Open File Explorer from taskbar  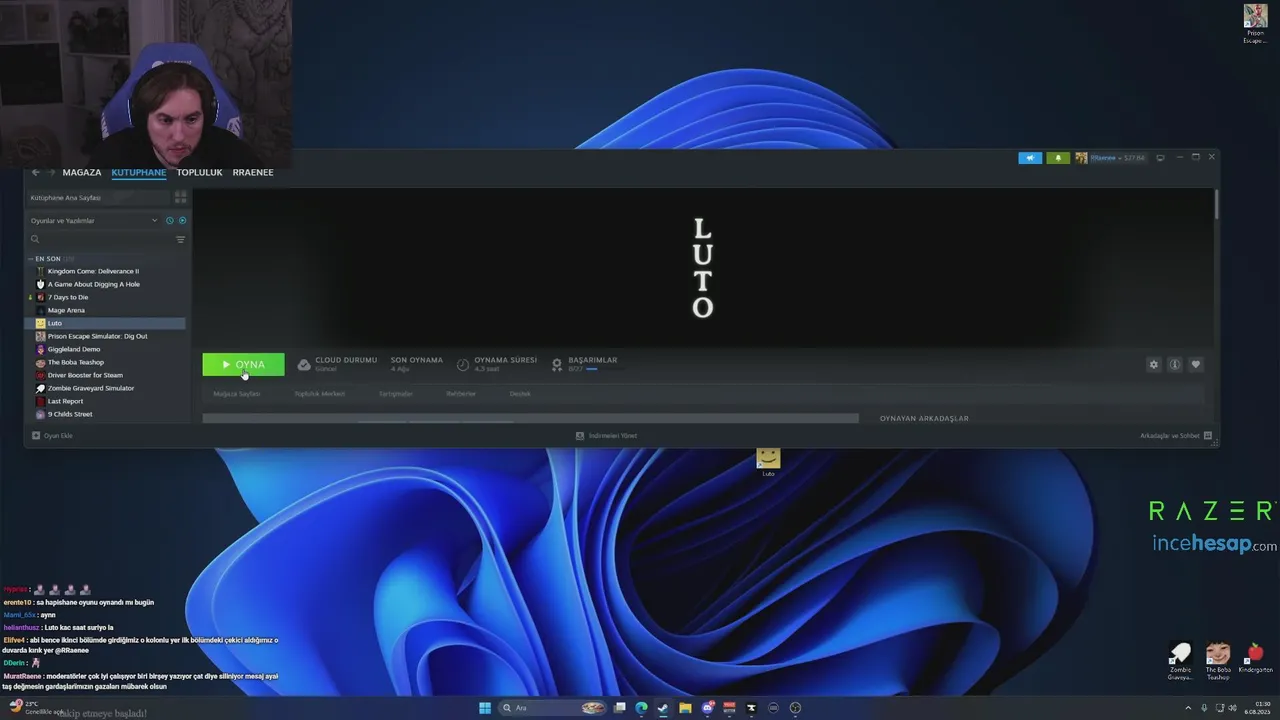tap(685, 708)
